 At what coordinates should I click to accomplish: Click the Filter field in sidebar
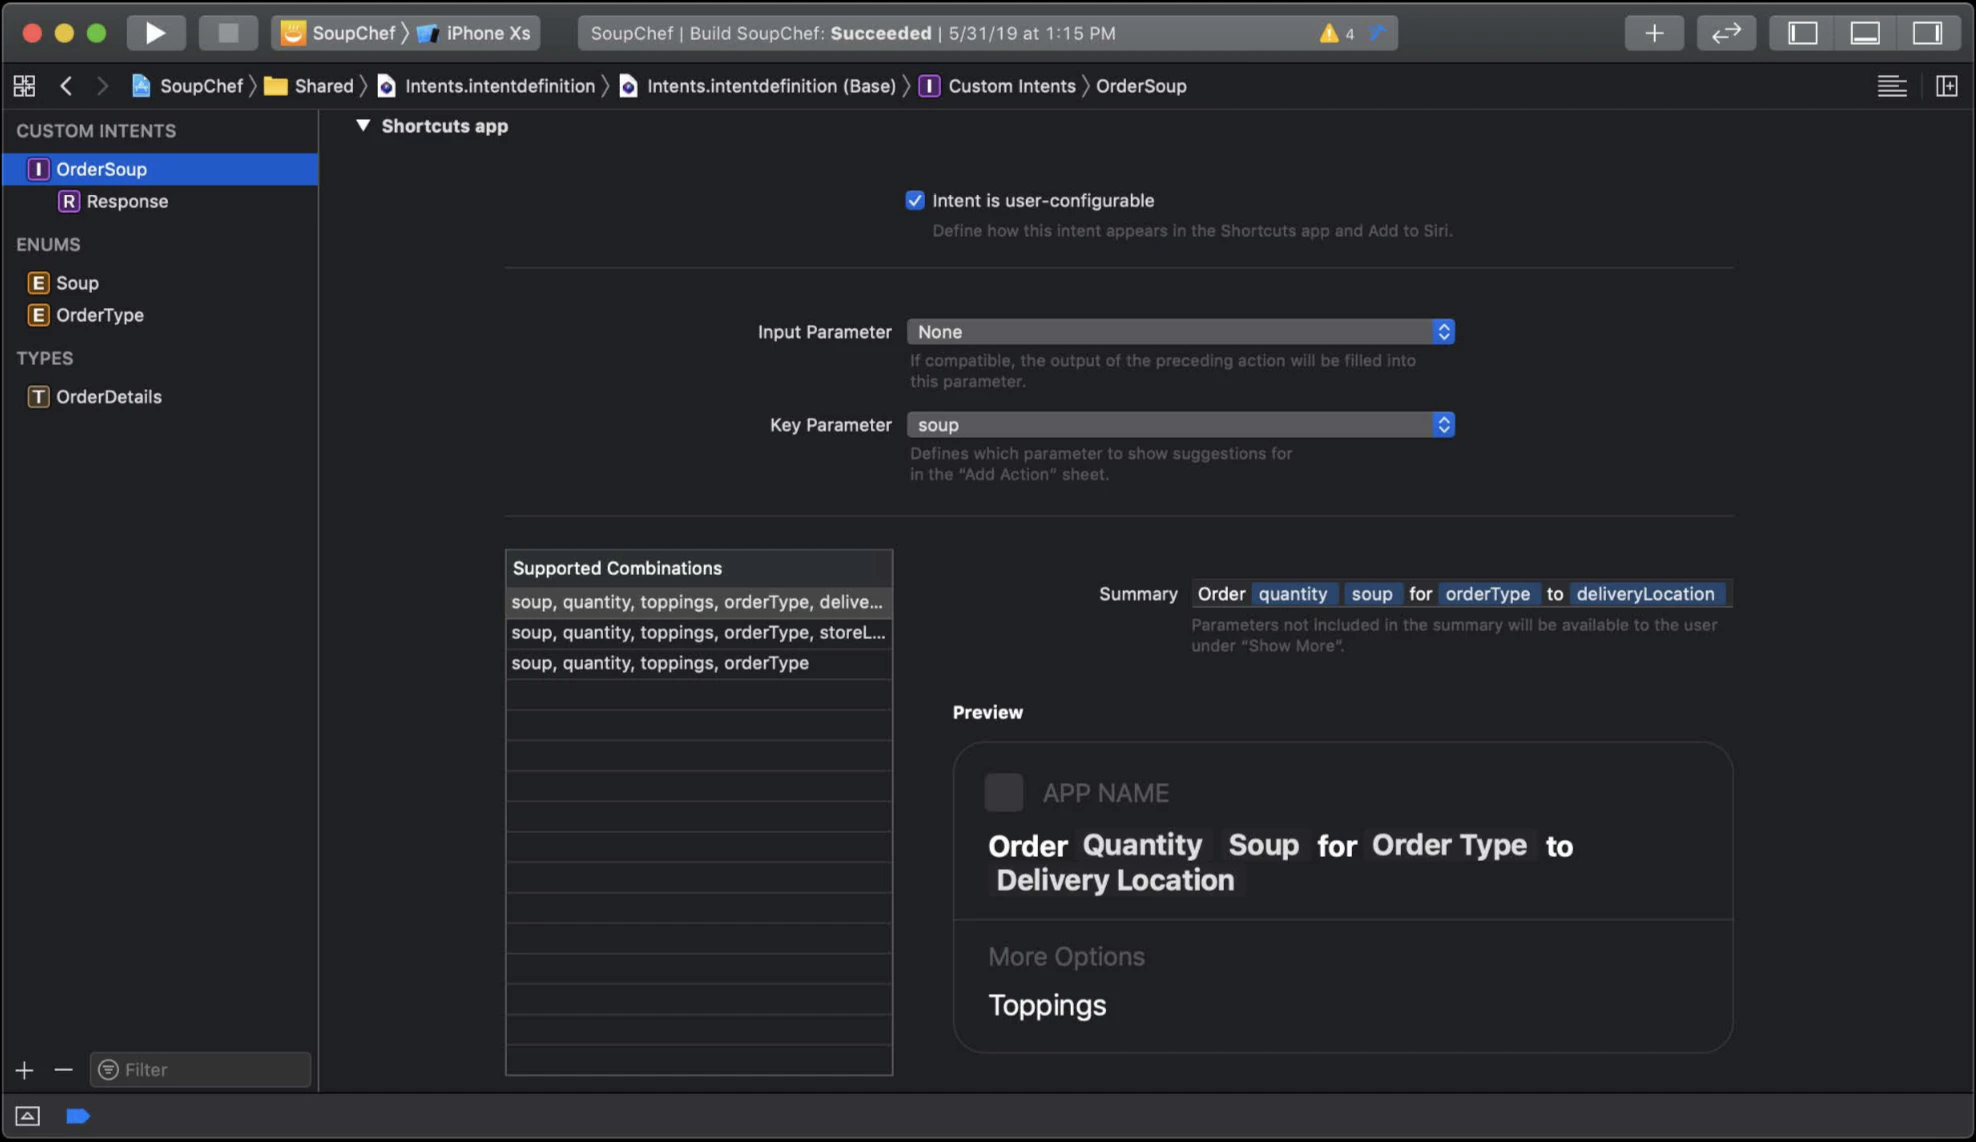coord(201,1070)
